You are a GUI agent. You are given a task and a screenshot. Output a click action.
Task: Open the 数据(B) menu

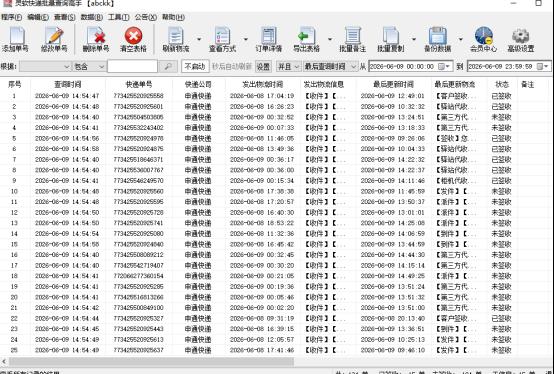tap(92, 17)
